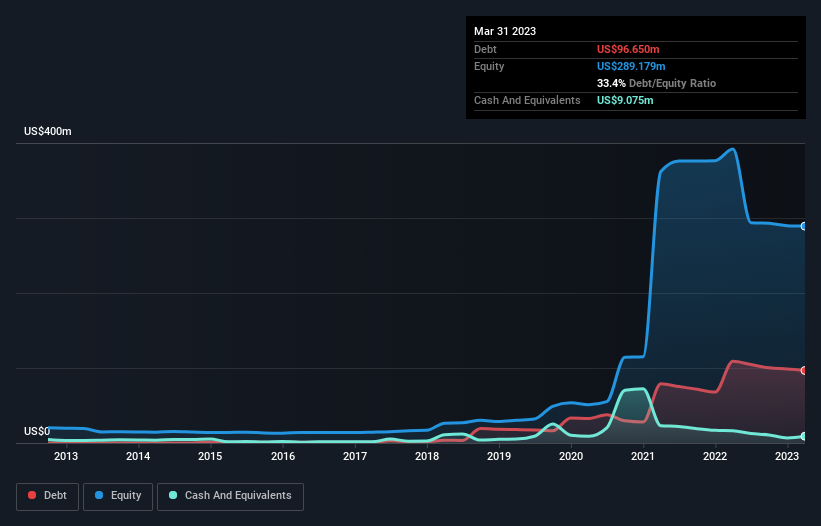Click the 2013 x-axis label
Screen dimensions: 821x526
66,456
